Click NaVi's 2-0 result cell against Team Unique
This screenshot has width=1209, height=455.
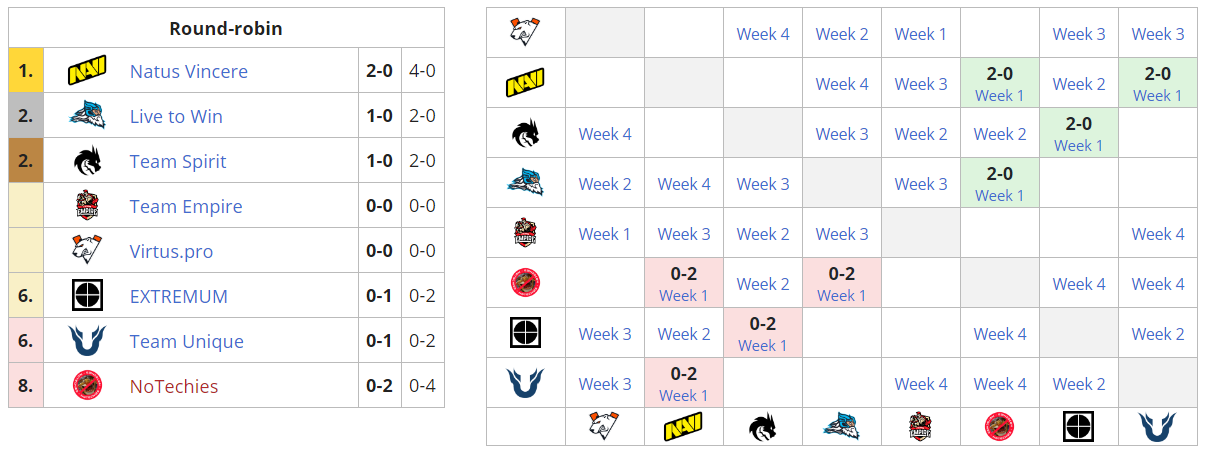(x=1157, y=83)
